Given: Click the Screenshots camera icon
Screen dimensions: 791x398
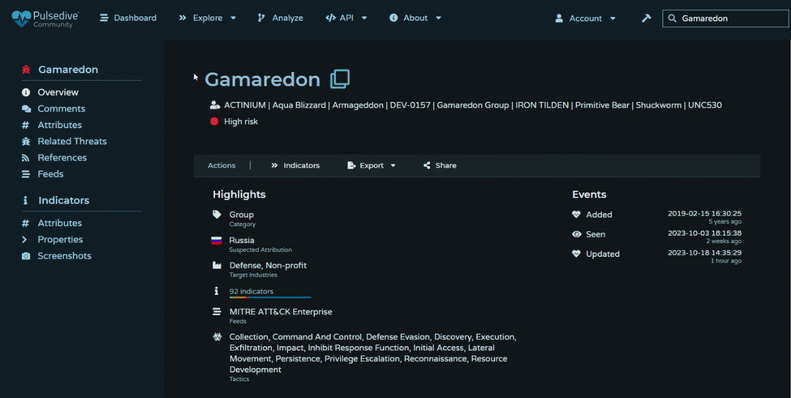Looking at the screenshot, I should [26, 256].
